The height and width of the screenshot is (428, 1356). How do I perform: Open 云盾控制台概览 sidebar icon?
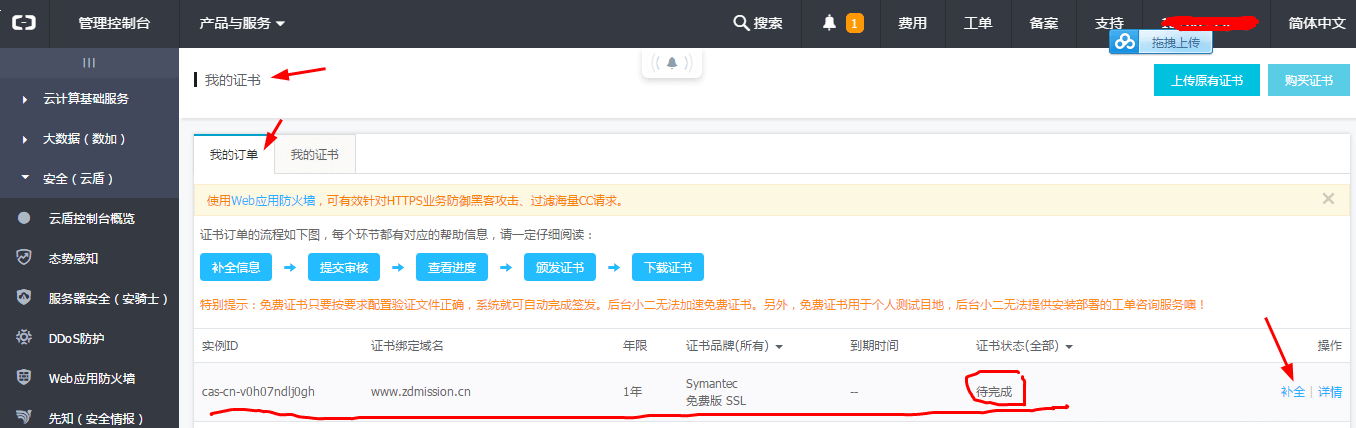(x=25, y=218)
